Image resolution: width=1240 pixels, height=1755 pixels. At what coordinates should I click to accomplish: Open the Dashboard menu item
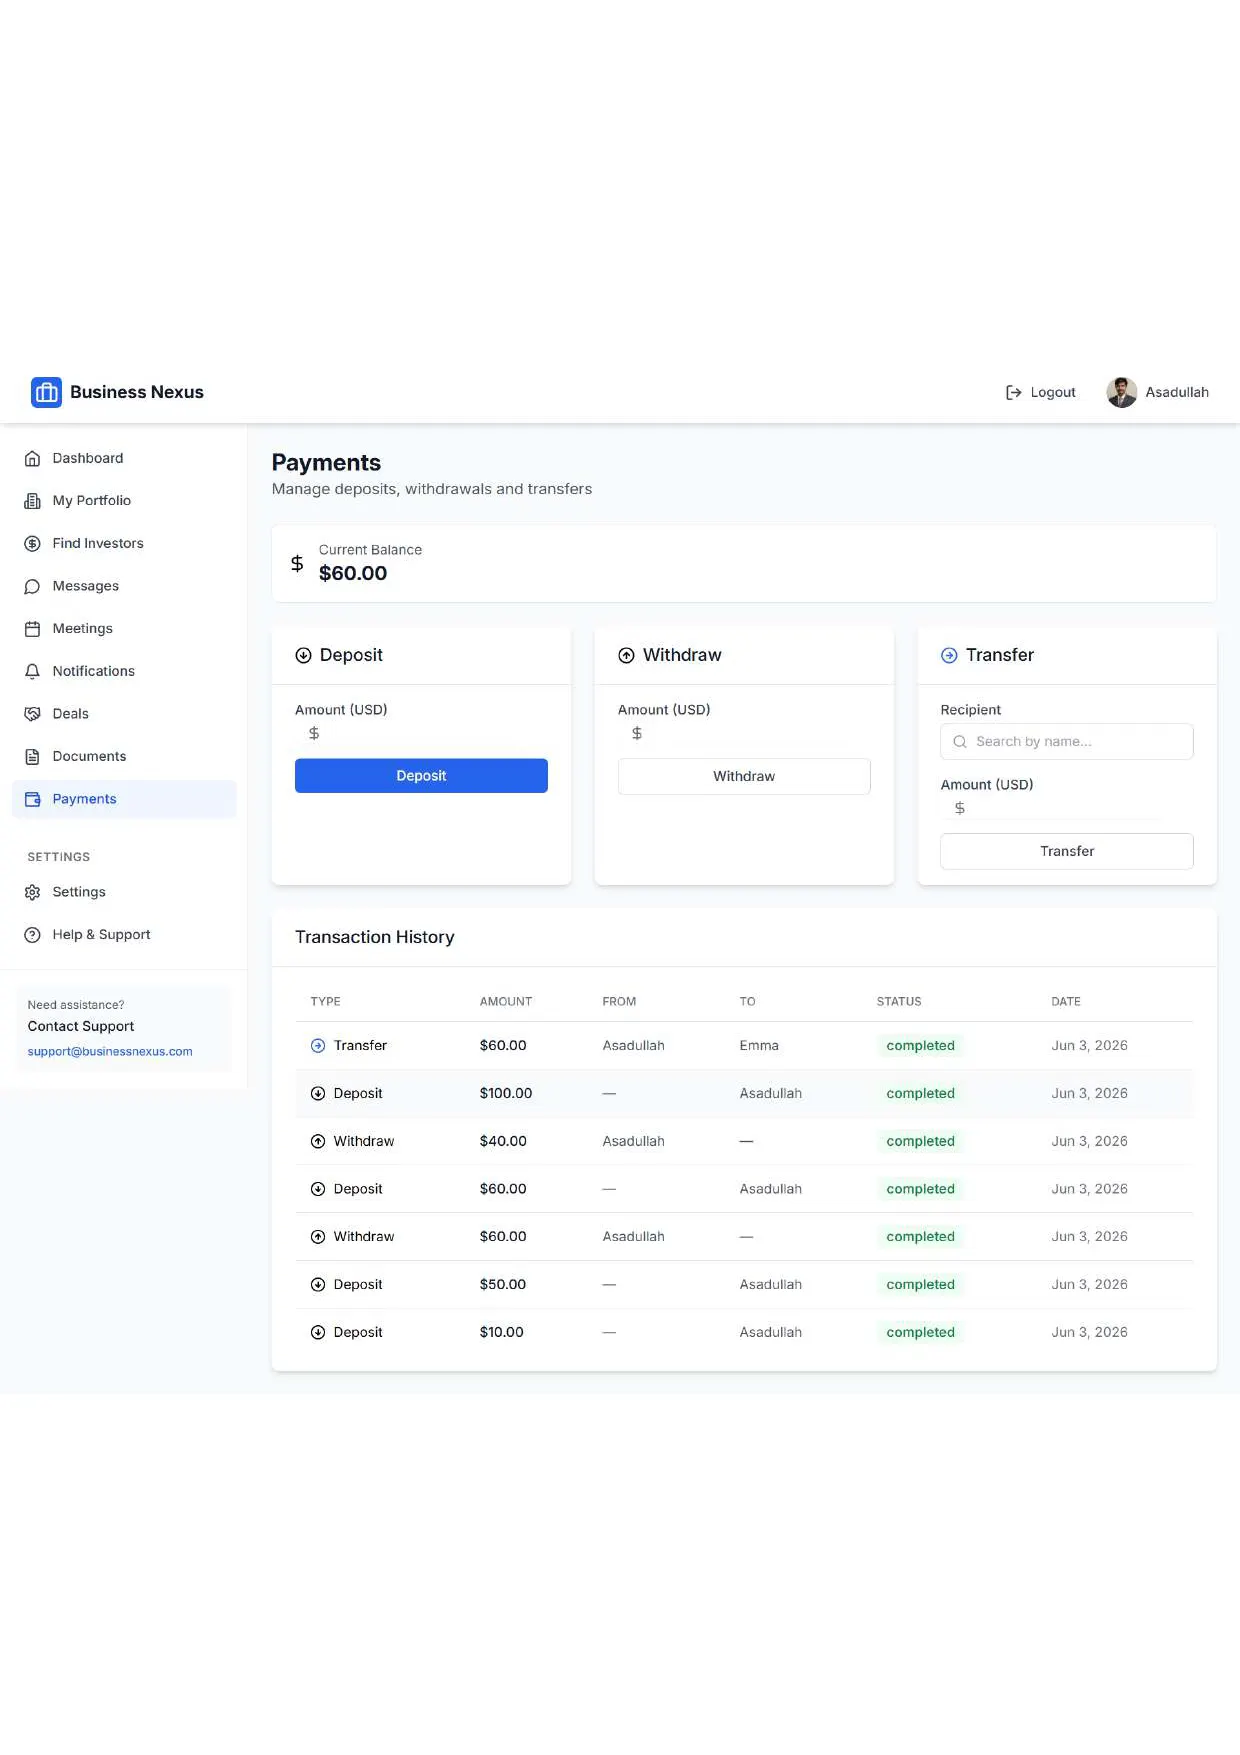pyautogui.click(x=124, y=458)
